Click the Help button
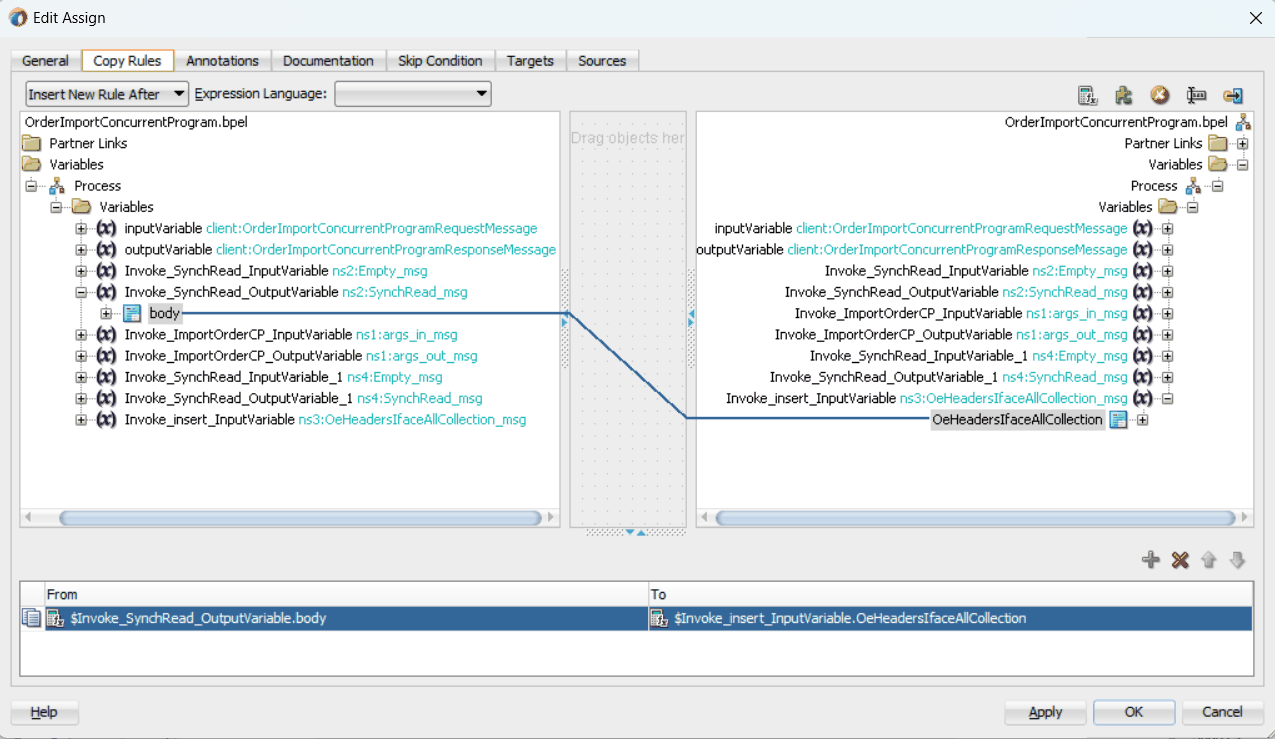Viewport: 1275px width, 739px height. [44, 712]
